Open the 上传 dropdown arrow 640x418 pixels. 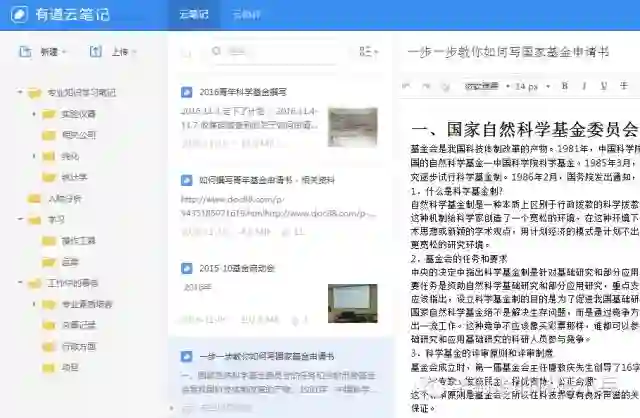(x=134, y=52)
